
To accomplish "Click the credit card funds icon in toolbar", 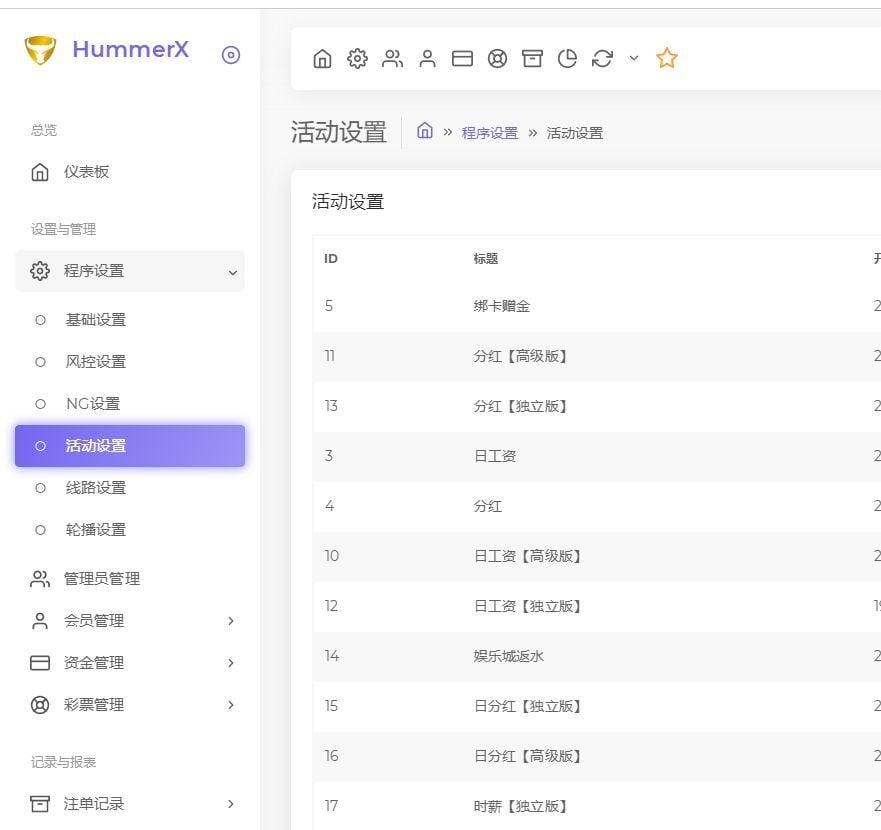I will (462, 59).
